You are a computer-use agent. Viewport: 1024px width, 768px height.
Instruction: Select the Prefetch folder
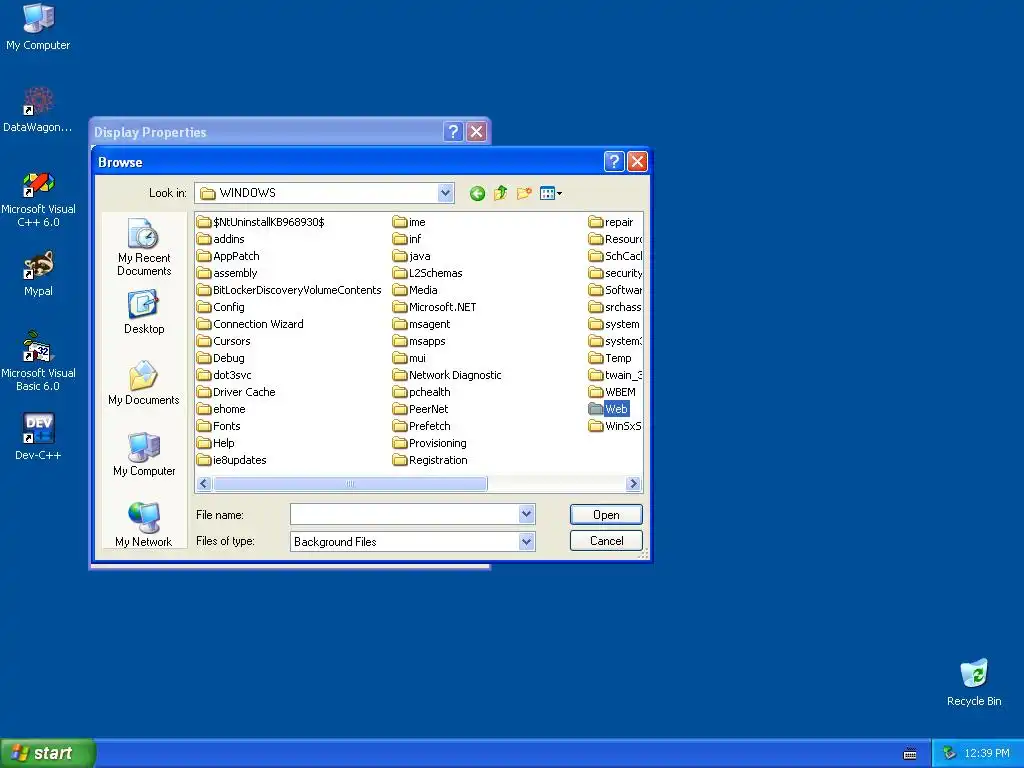pyautogui.click(x=422, y=426)
